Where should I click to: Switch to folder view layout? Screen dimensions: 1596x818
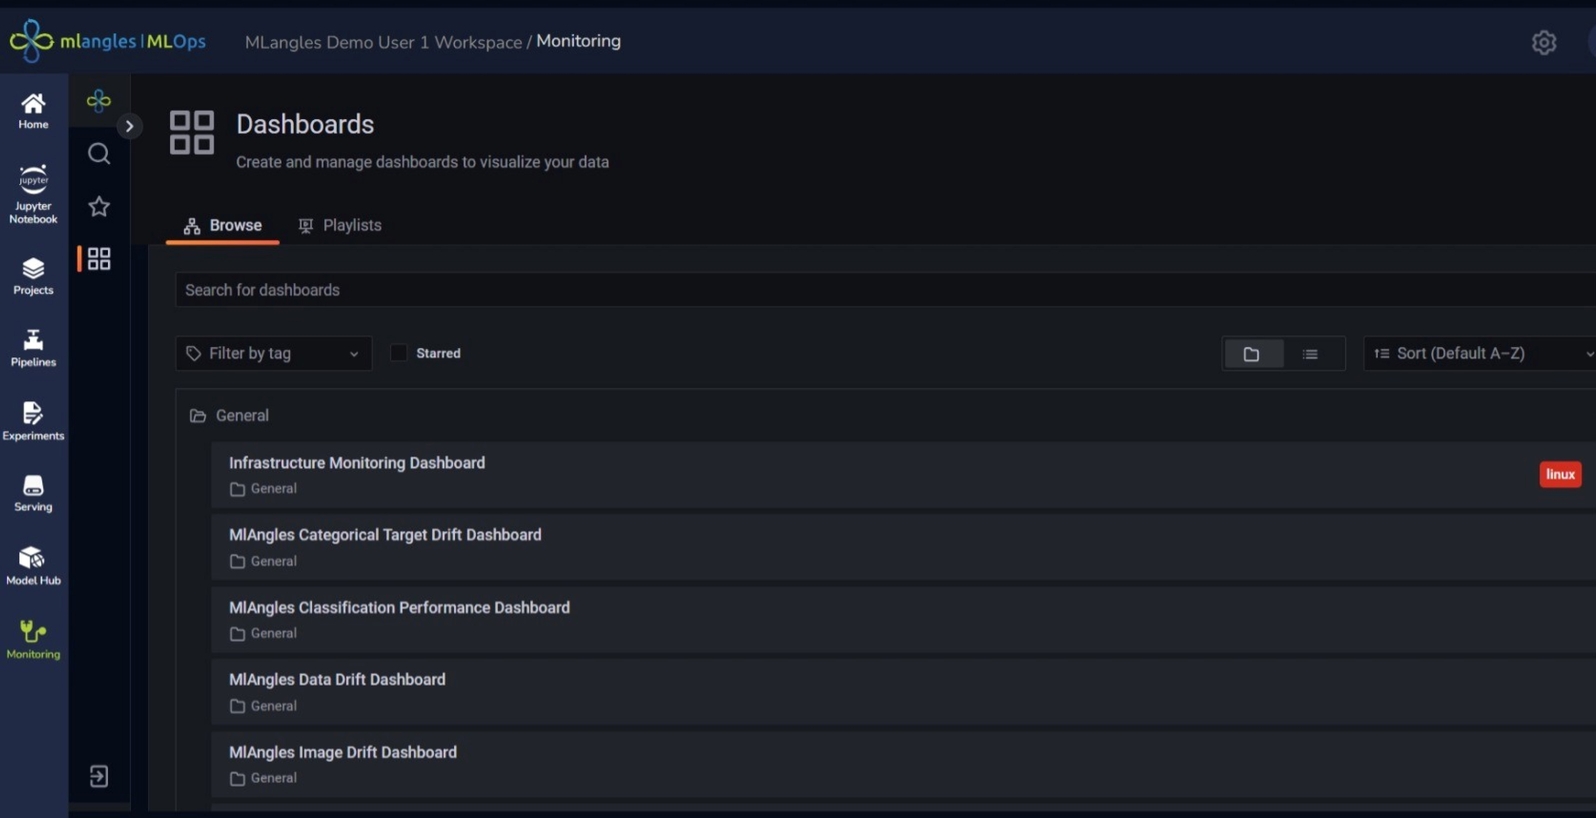[x=1252, y=354]
